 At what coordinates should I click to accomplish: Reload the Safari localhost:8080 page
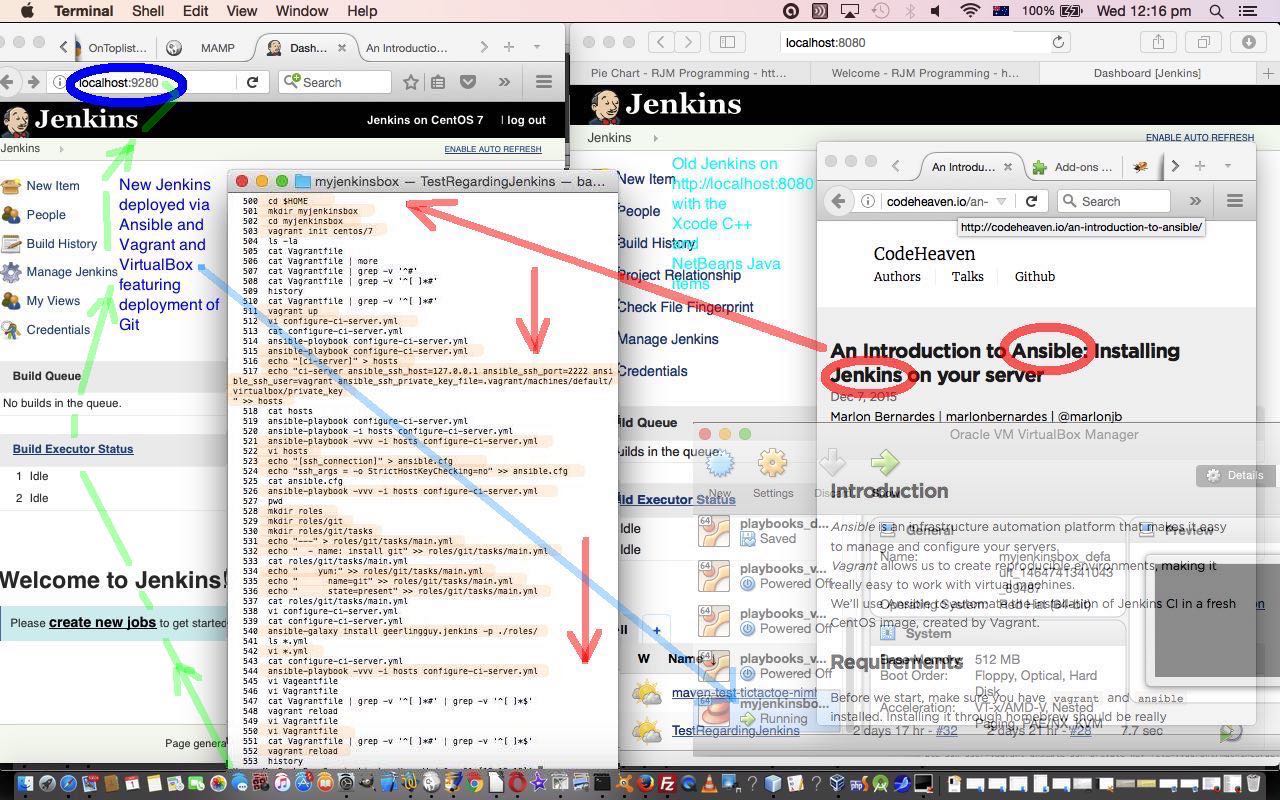(1058, 42)
